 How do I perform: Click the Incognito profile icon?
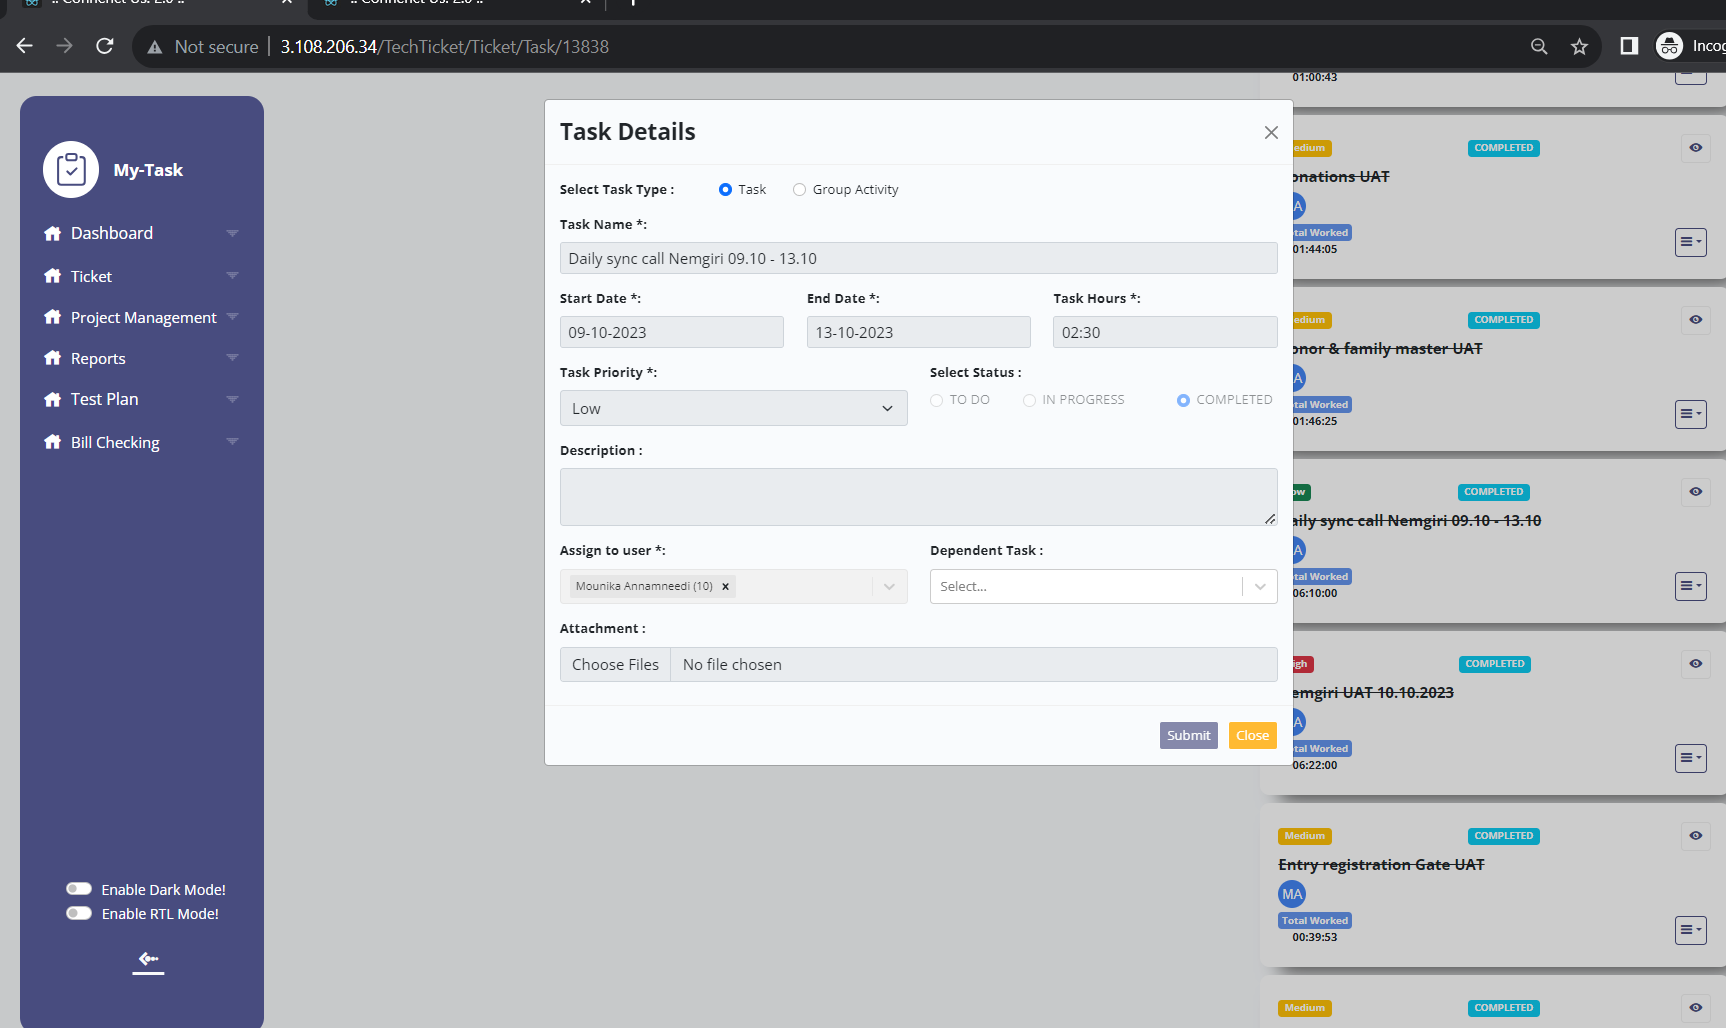point(1669,46)
